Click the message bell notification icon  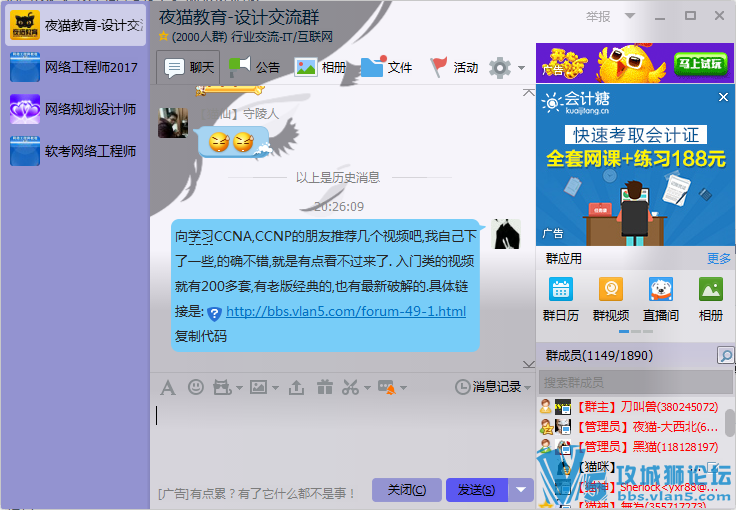387,388
